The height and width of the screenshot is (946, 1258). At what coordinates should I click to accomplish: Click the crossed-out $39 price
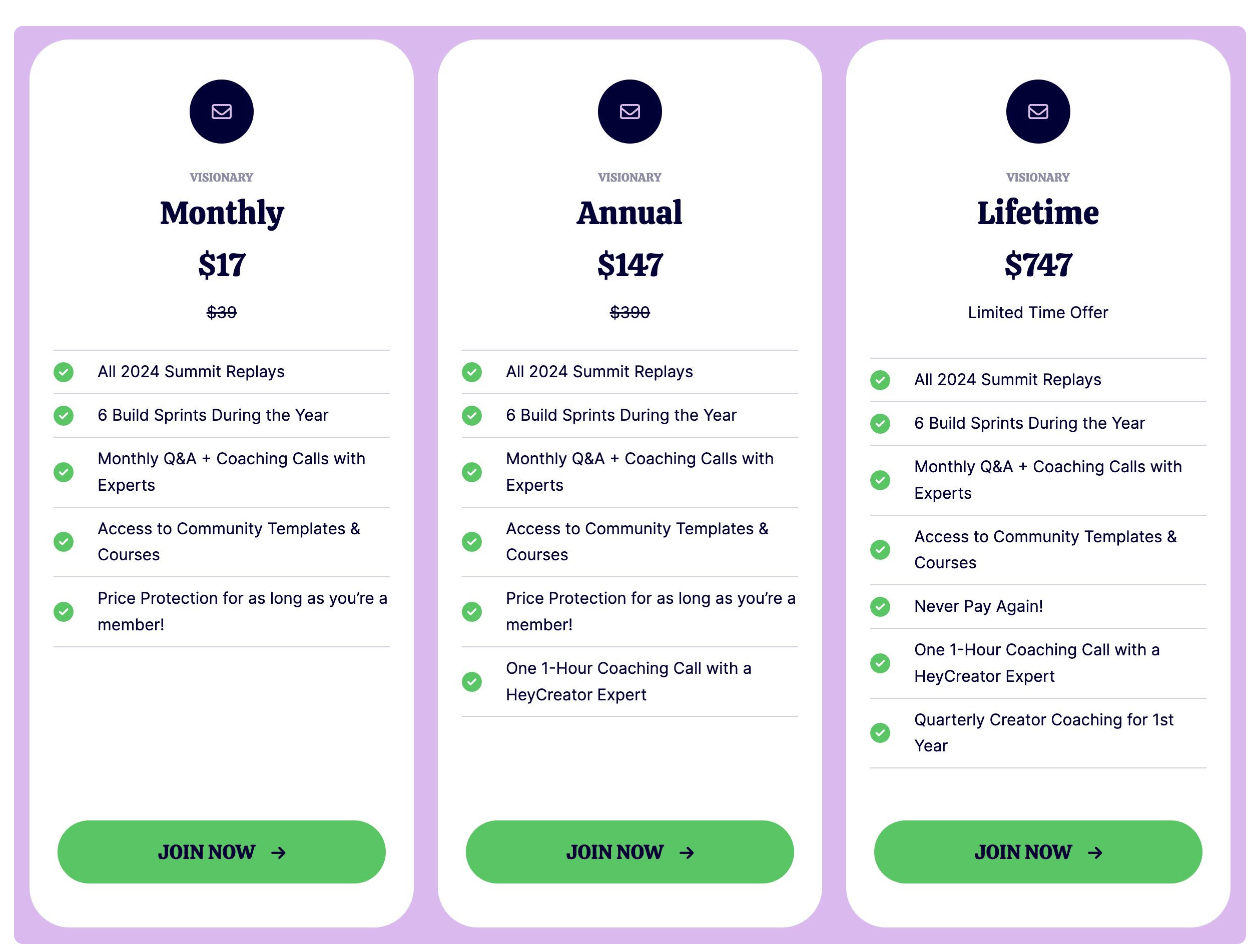pos(222,312)
